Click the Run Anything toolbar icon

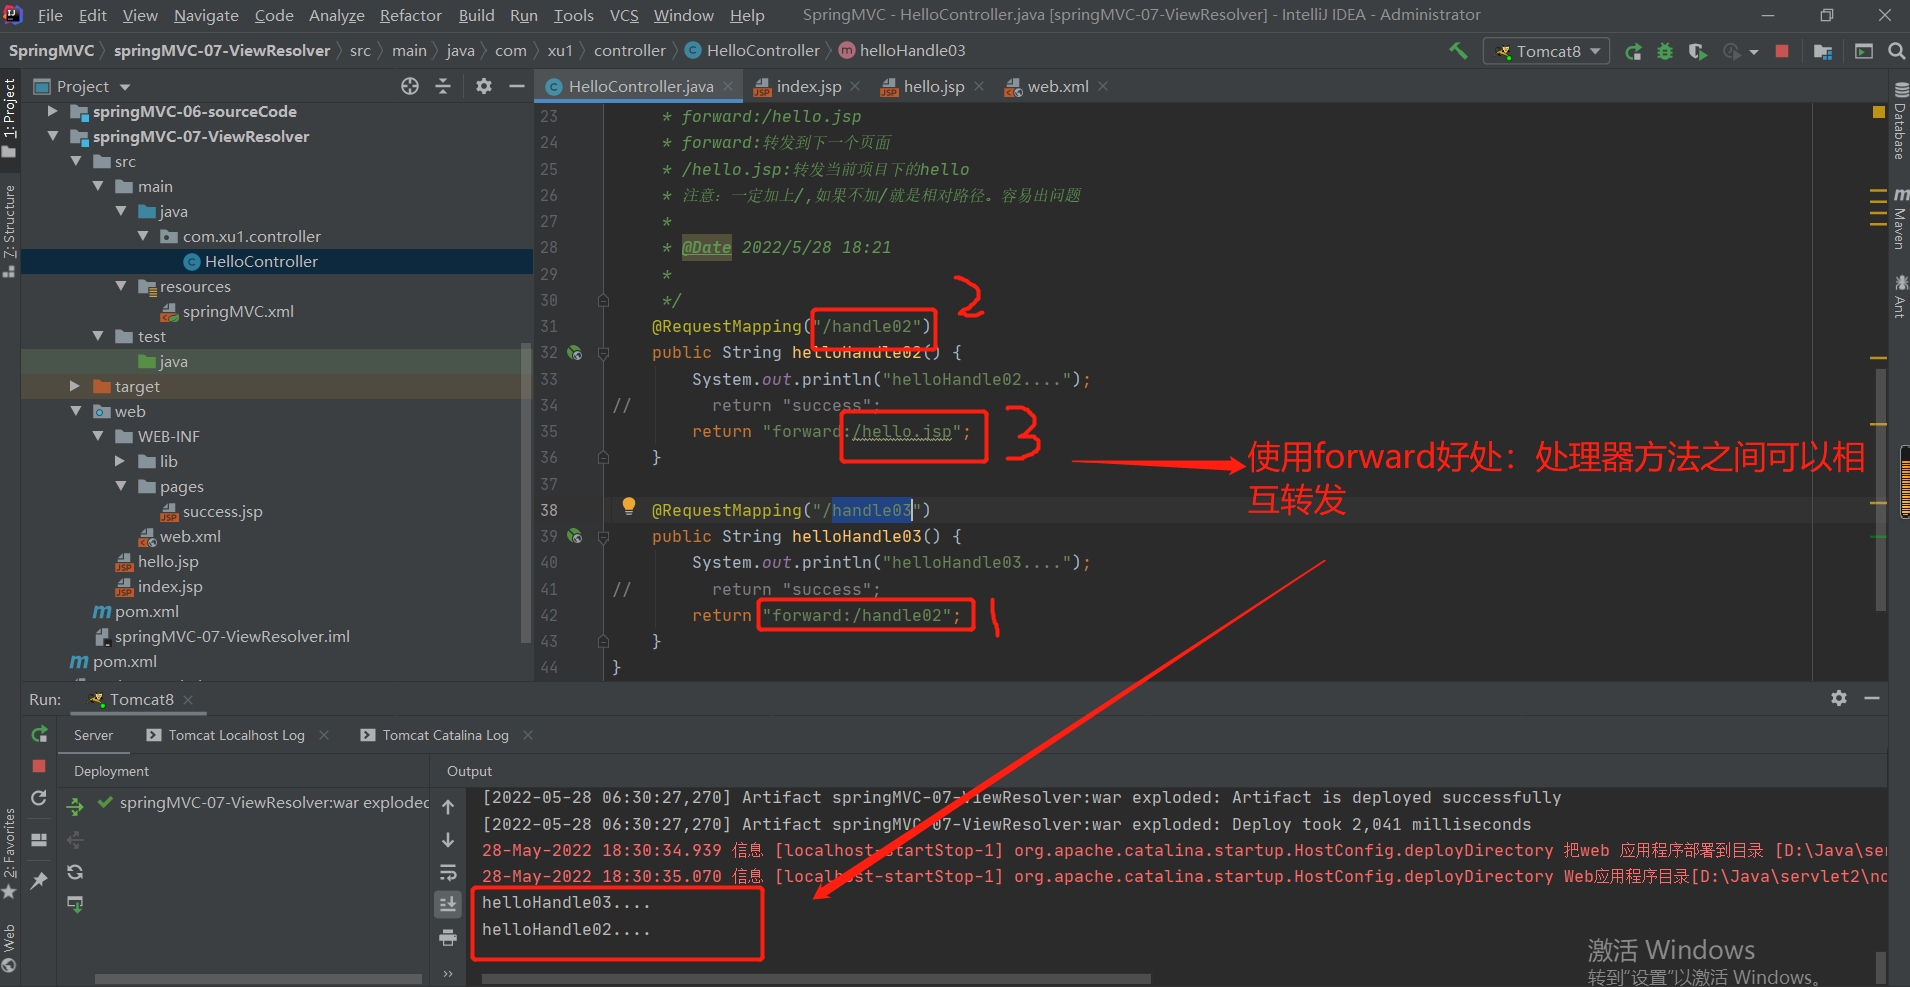pos(1864,51)
